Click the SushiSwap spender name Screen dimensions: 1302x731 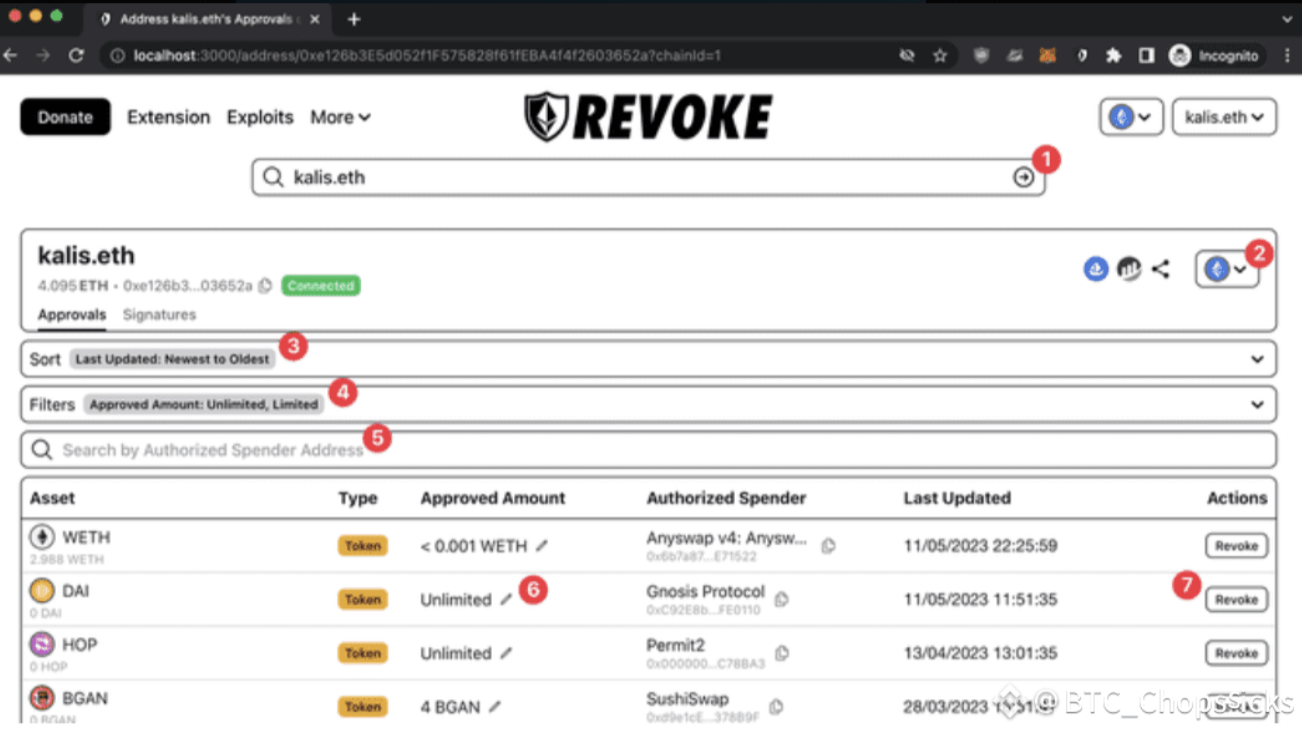(687, 698)
